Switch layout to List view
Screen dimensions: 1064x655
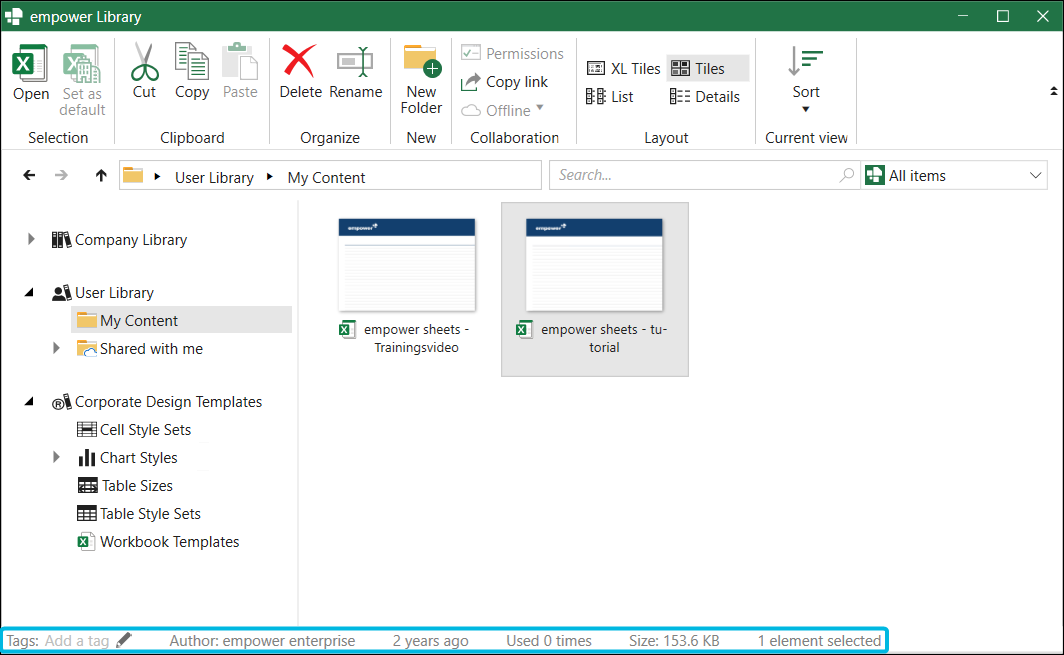click(609, 96)
